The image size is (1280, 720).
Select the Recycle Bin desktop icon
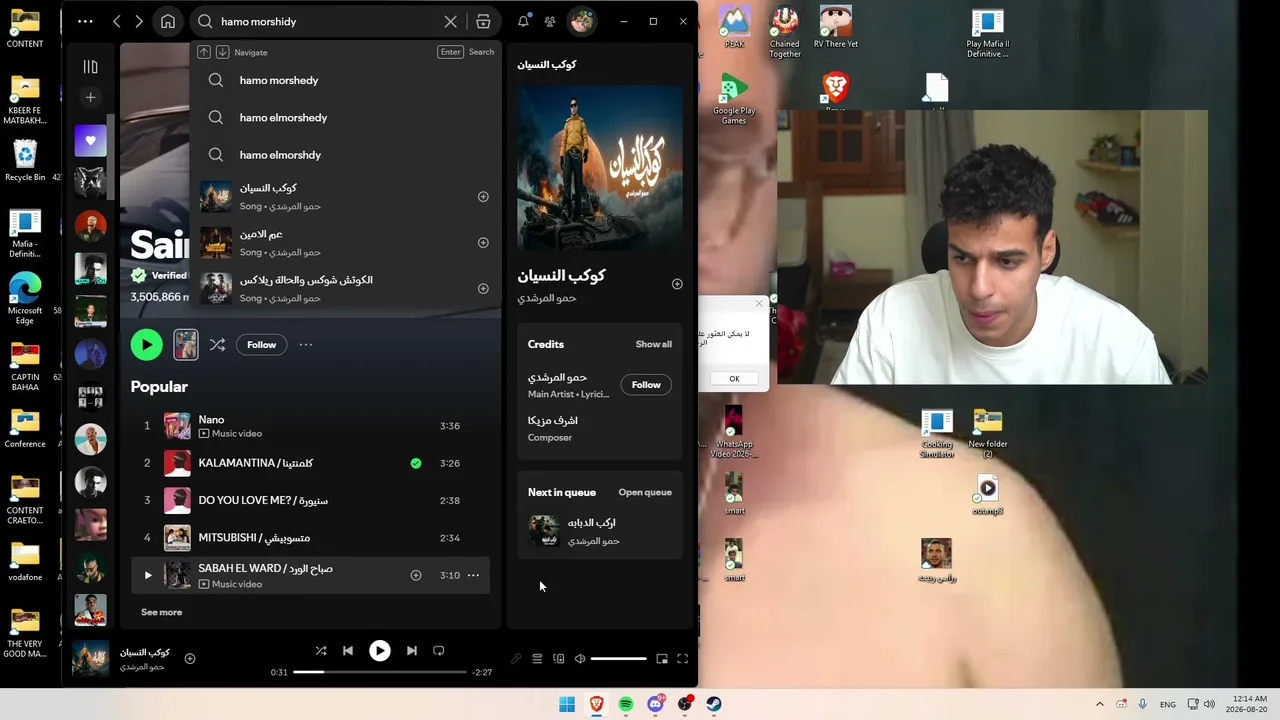click(x=25, y=160)
